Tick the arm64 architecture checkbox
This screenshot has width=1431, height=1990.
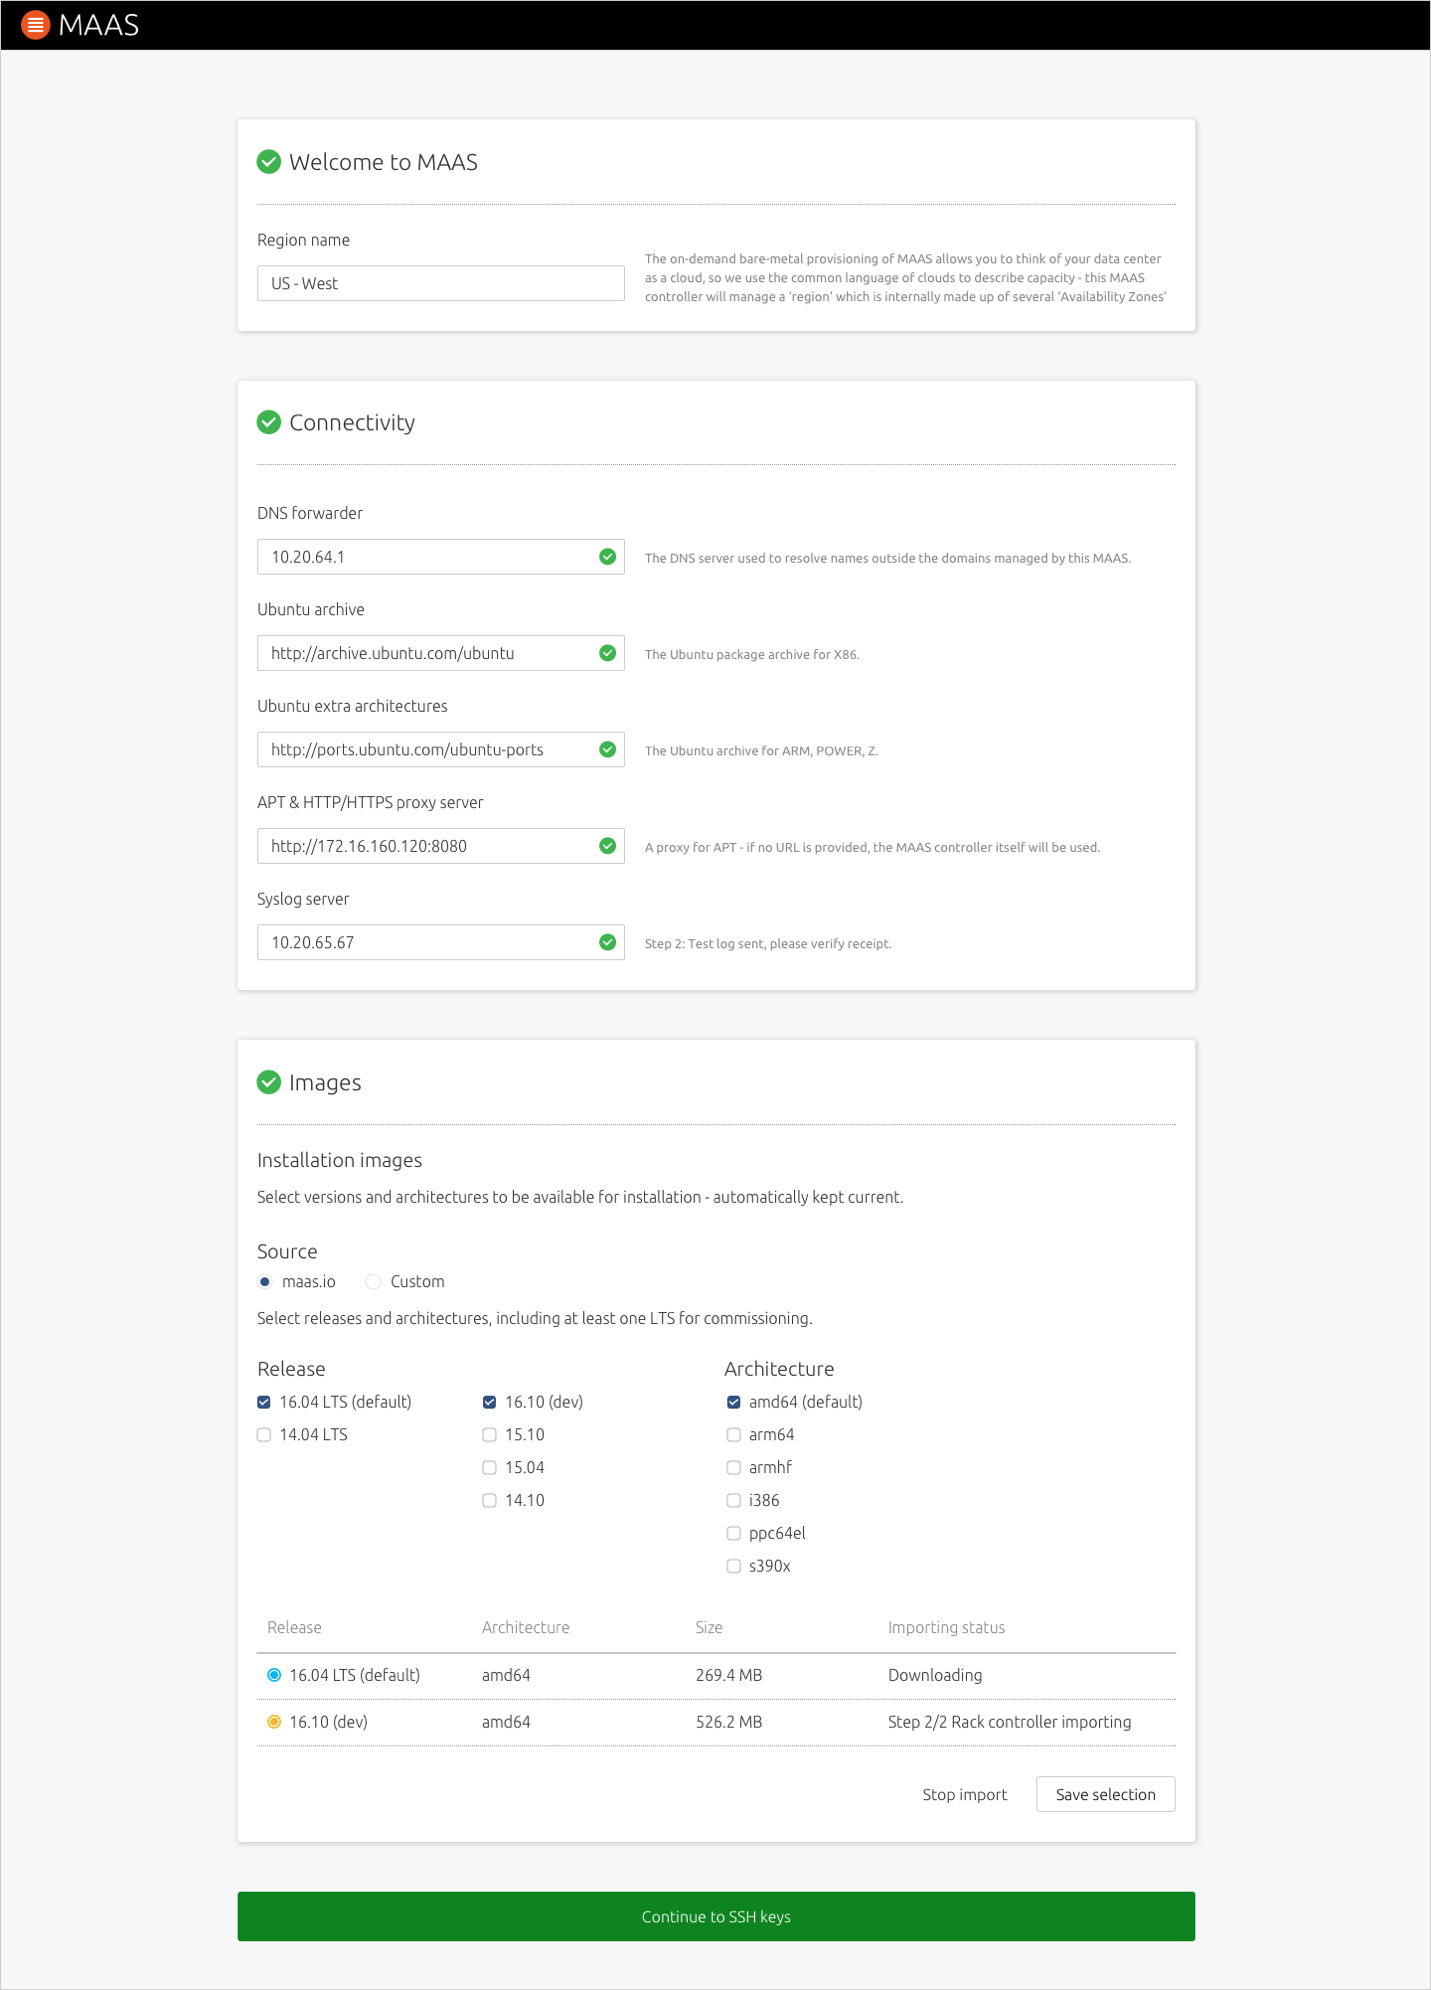pos(734,1435)
